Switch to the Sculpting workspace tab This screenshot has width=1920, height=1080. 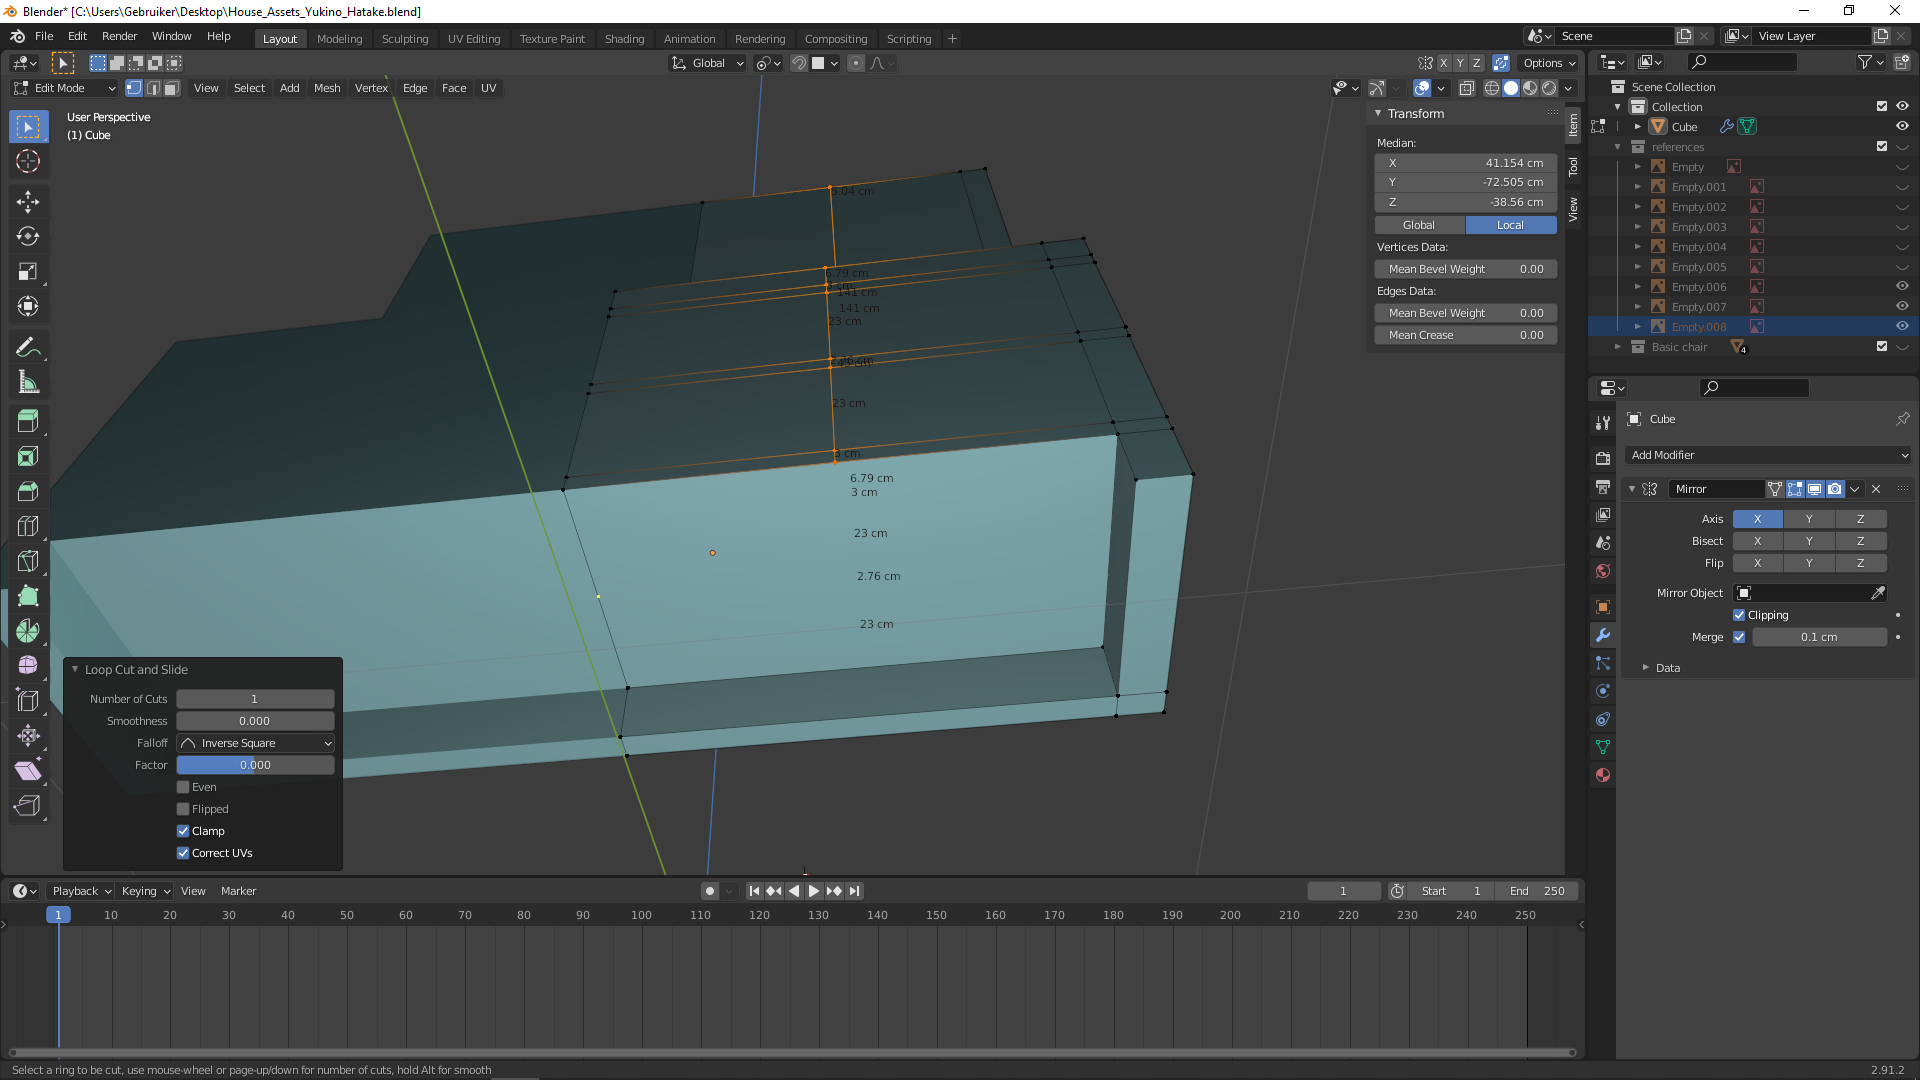click(x=404, y=39)
